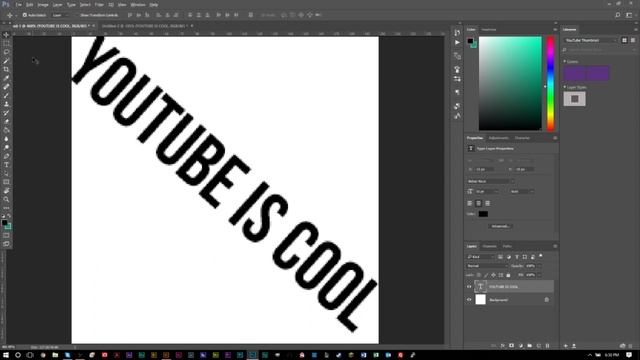Click the right align text button in Properties

(487, 203)
